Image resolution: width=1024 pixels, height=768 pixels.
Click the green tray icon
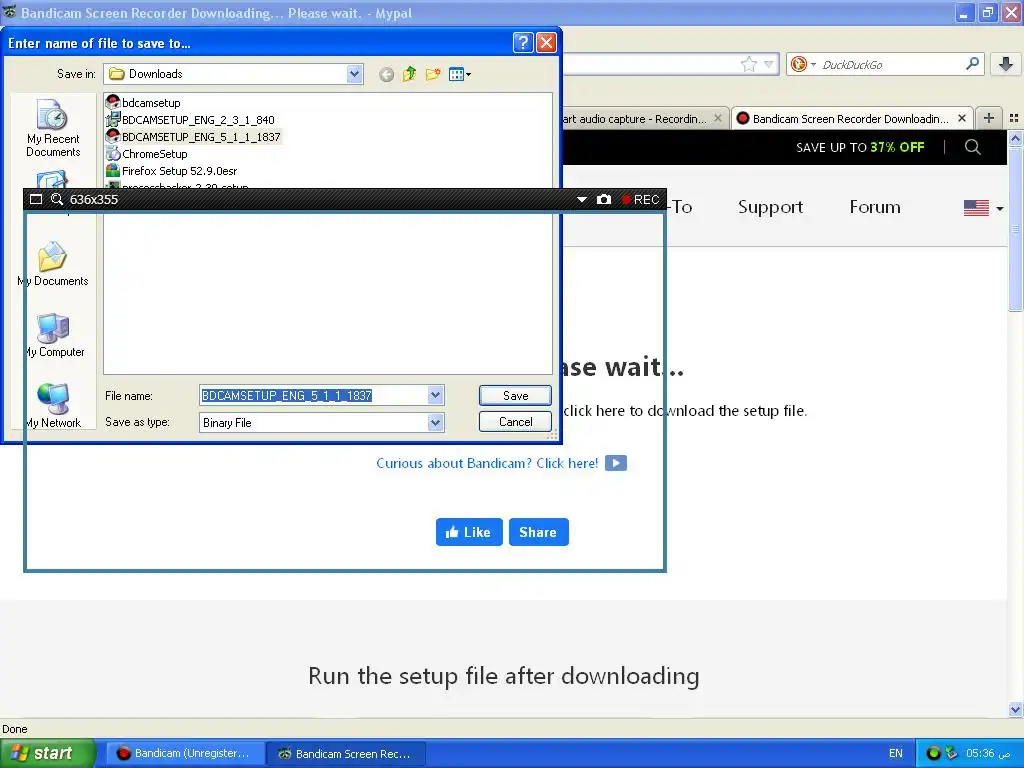pos(933,753)
